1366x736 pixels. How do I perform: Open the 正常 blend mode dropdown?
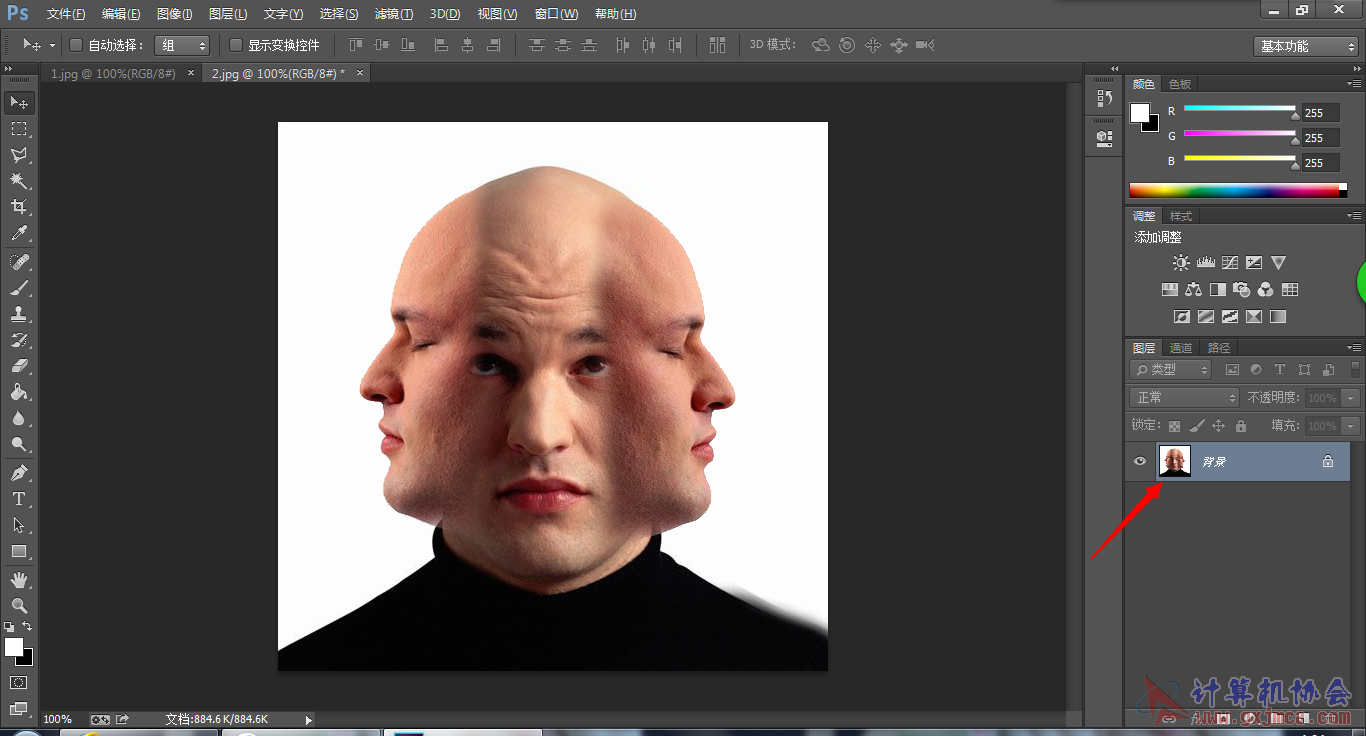(1184, 398)
